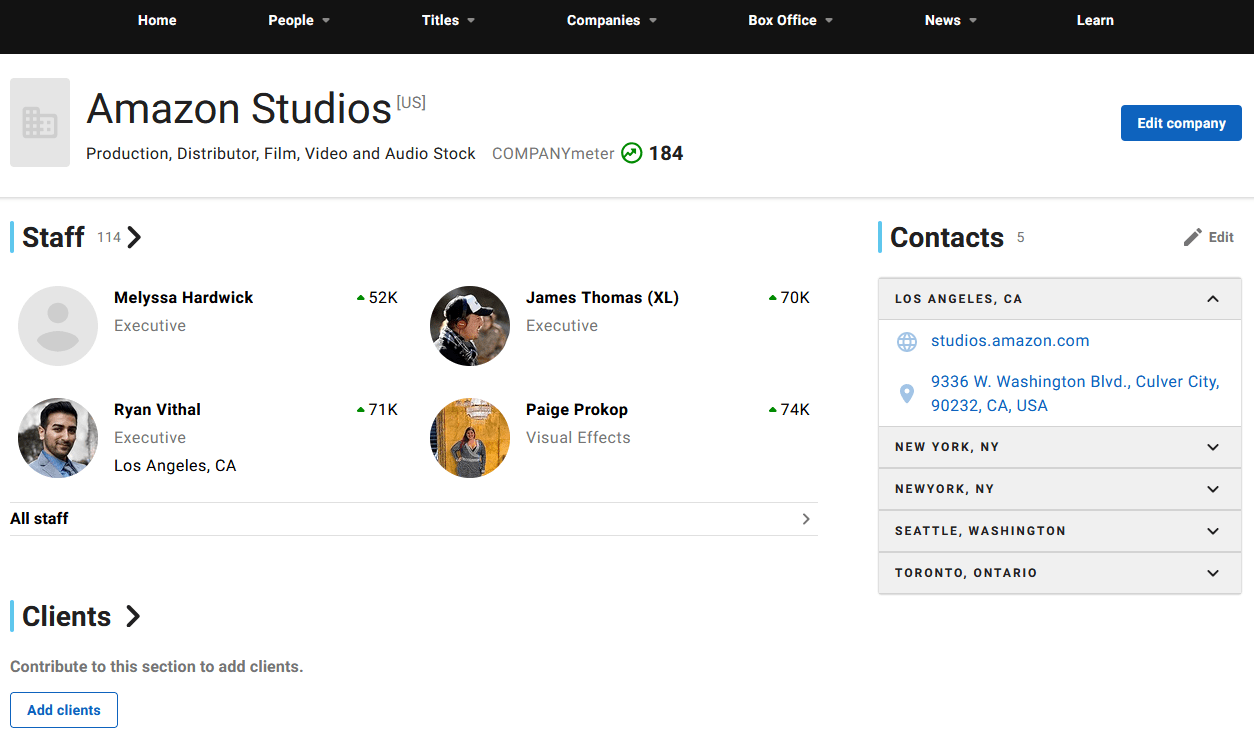
Task: Open the Box Office menu
Action: click(x=790, y=20)
